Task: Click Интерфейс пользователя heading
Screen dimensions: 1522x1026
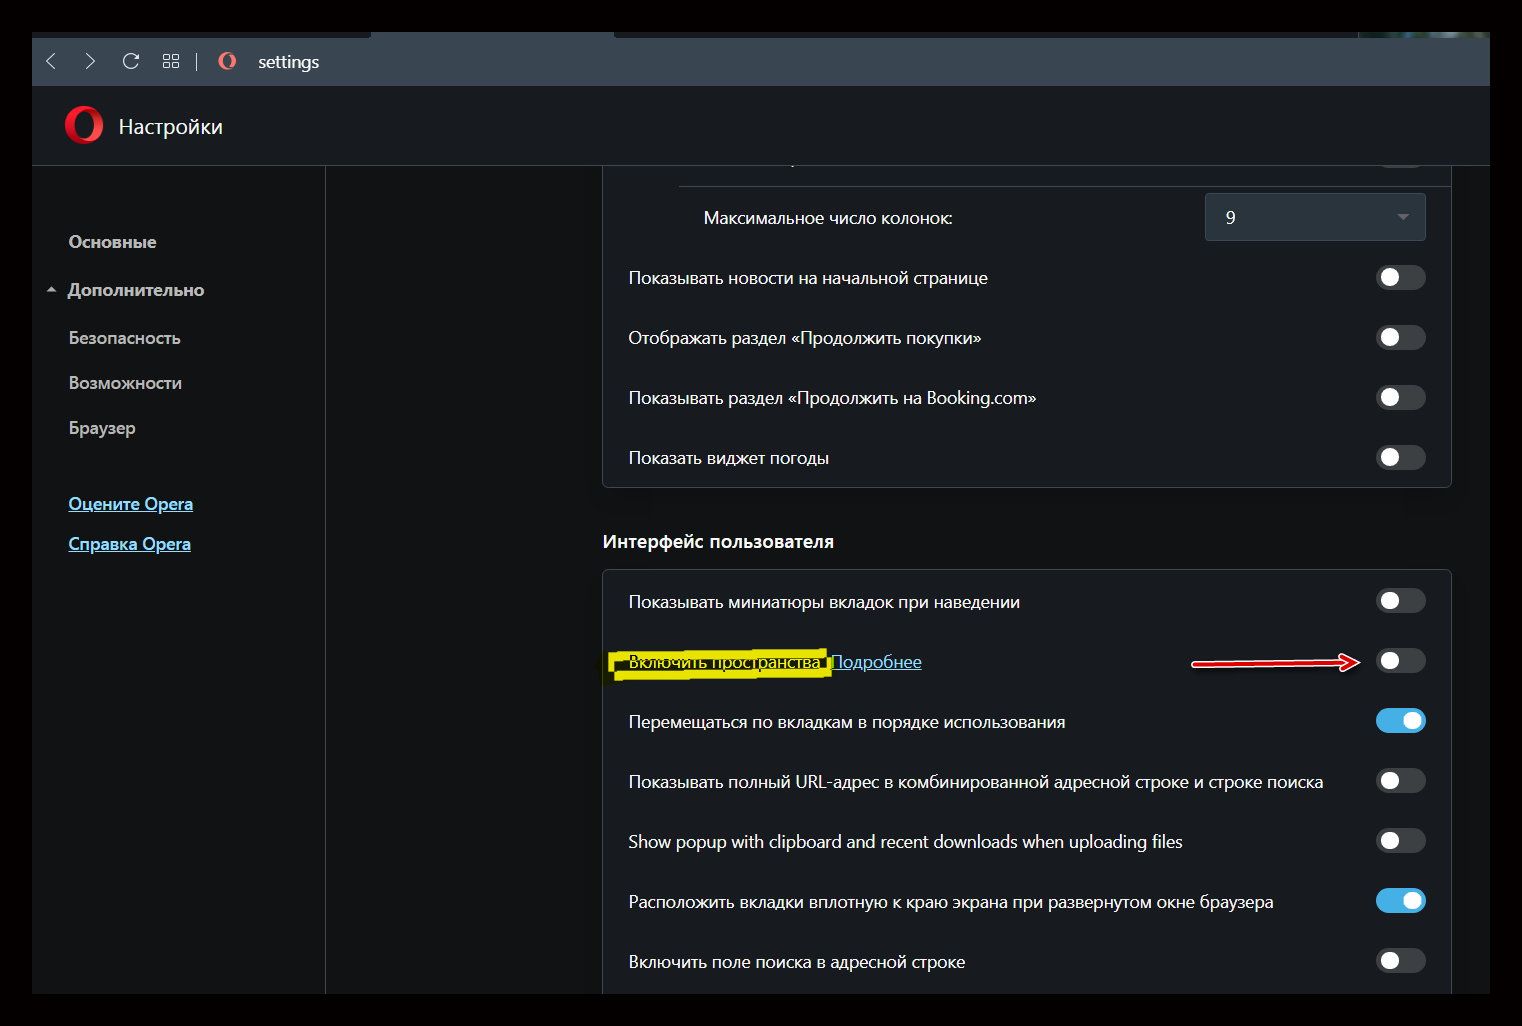Action: [718, 542]
